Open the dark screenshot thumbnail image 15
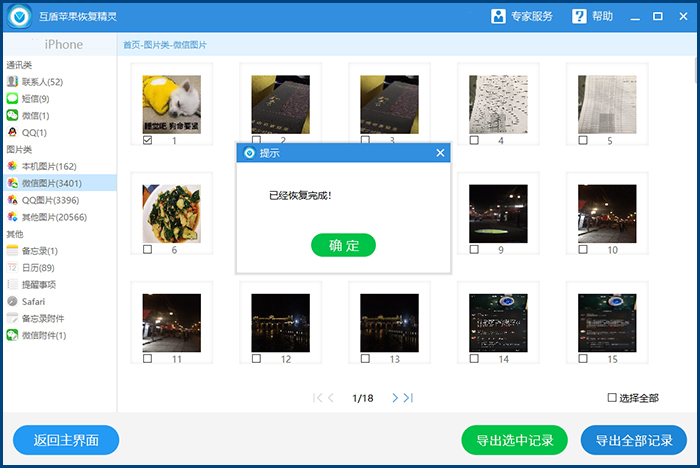Image resolution: width=700 pixels, height=468 pixels. click(607, 322)
